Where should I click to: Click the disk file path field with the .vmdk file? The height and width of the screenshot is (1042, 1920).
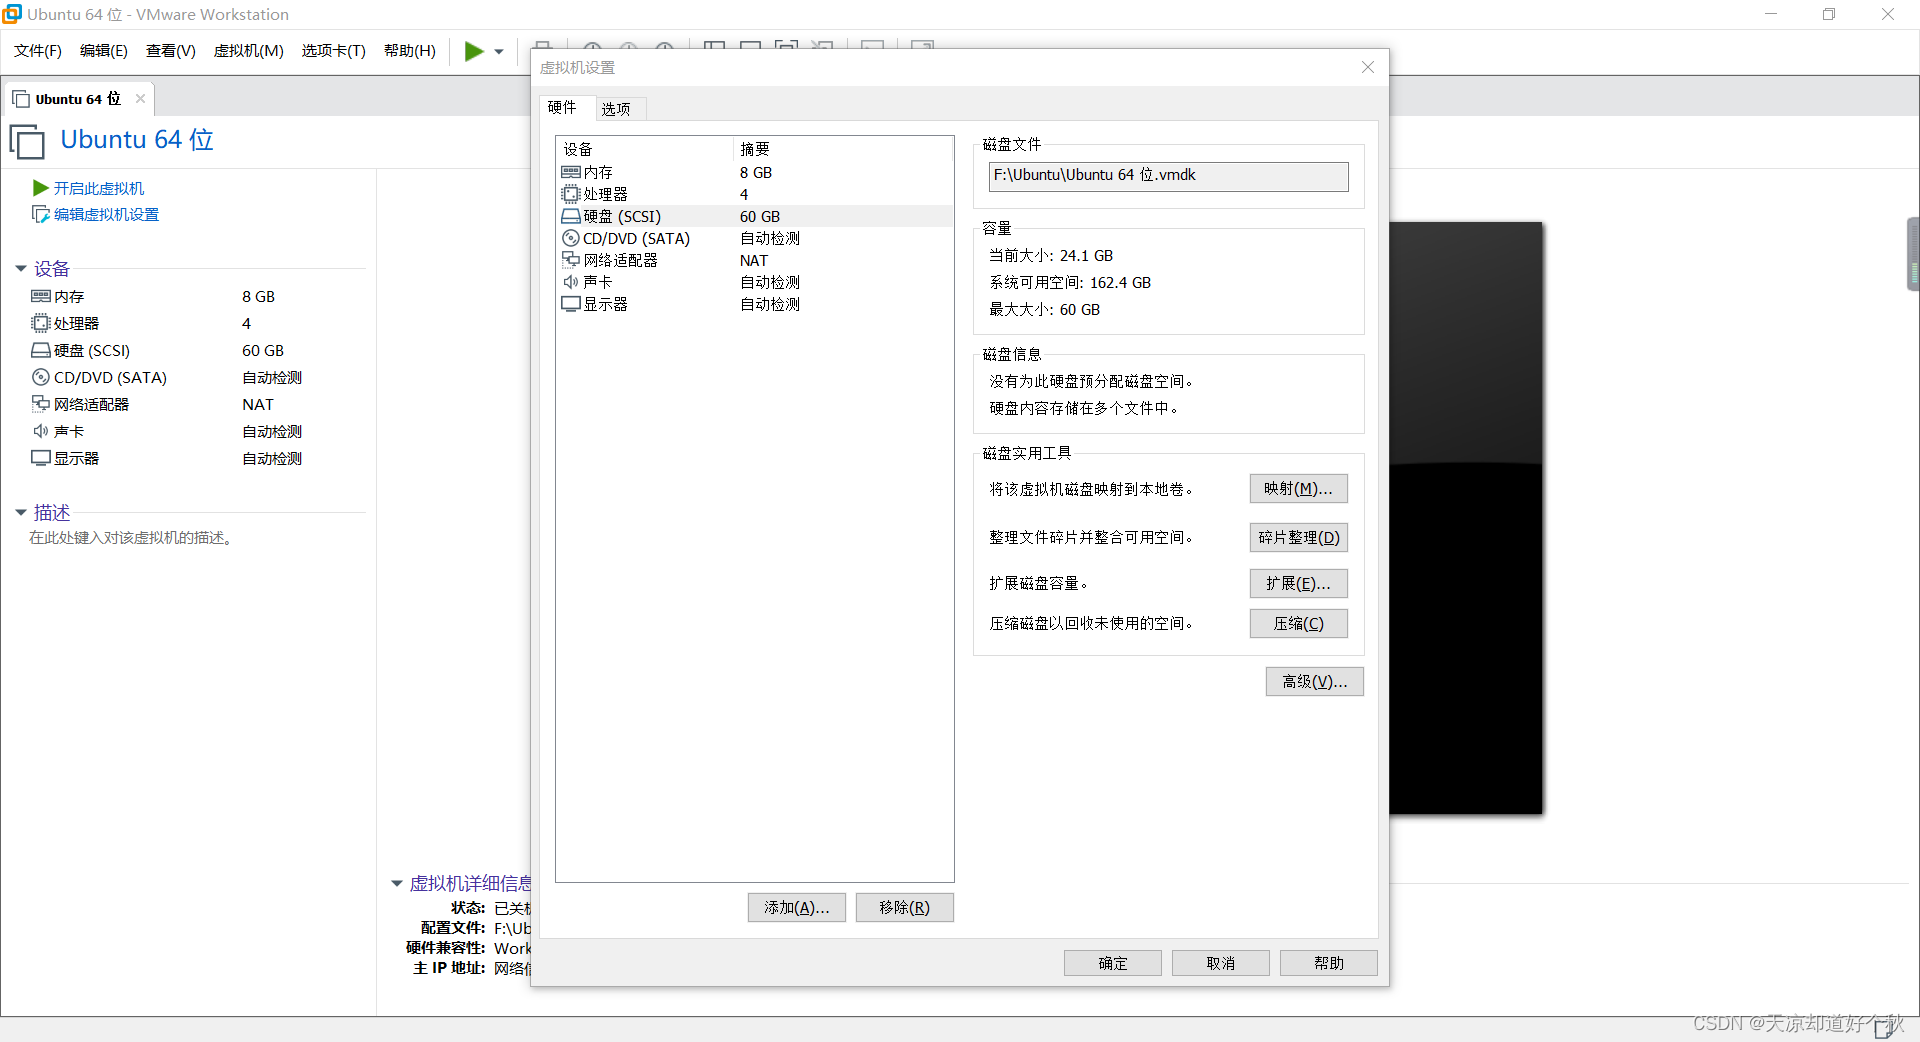click(1168, 176)
